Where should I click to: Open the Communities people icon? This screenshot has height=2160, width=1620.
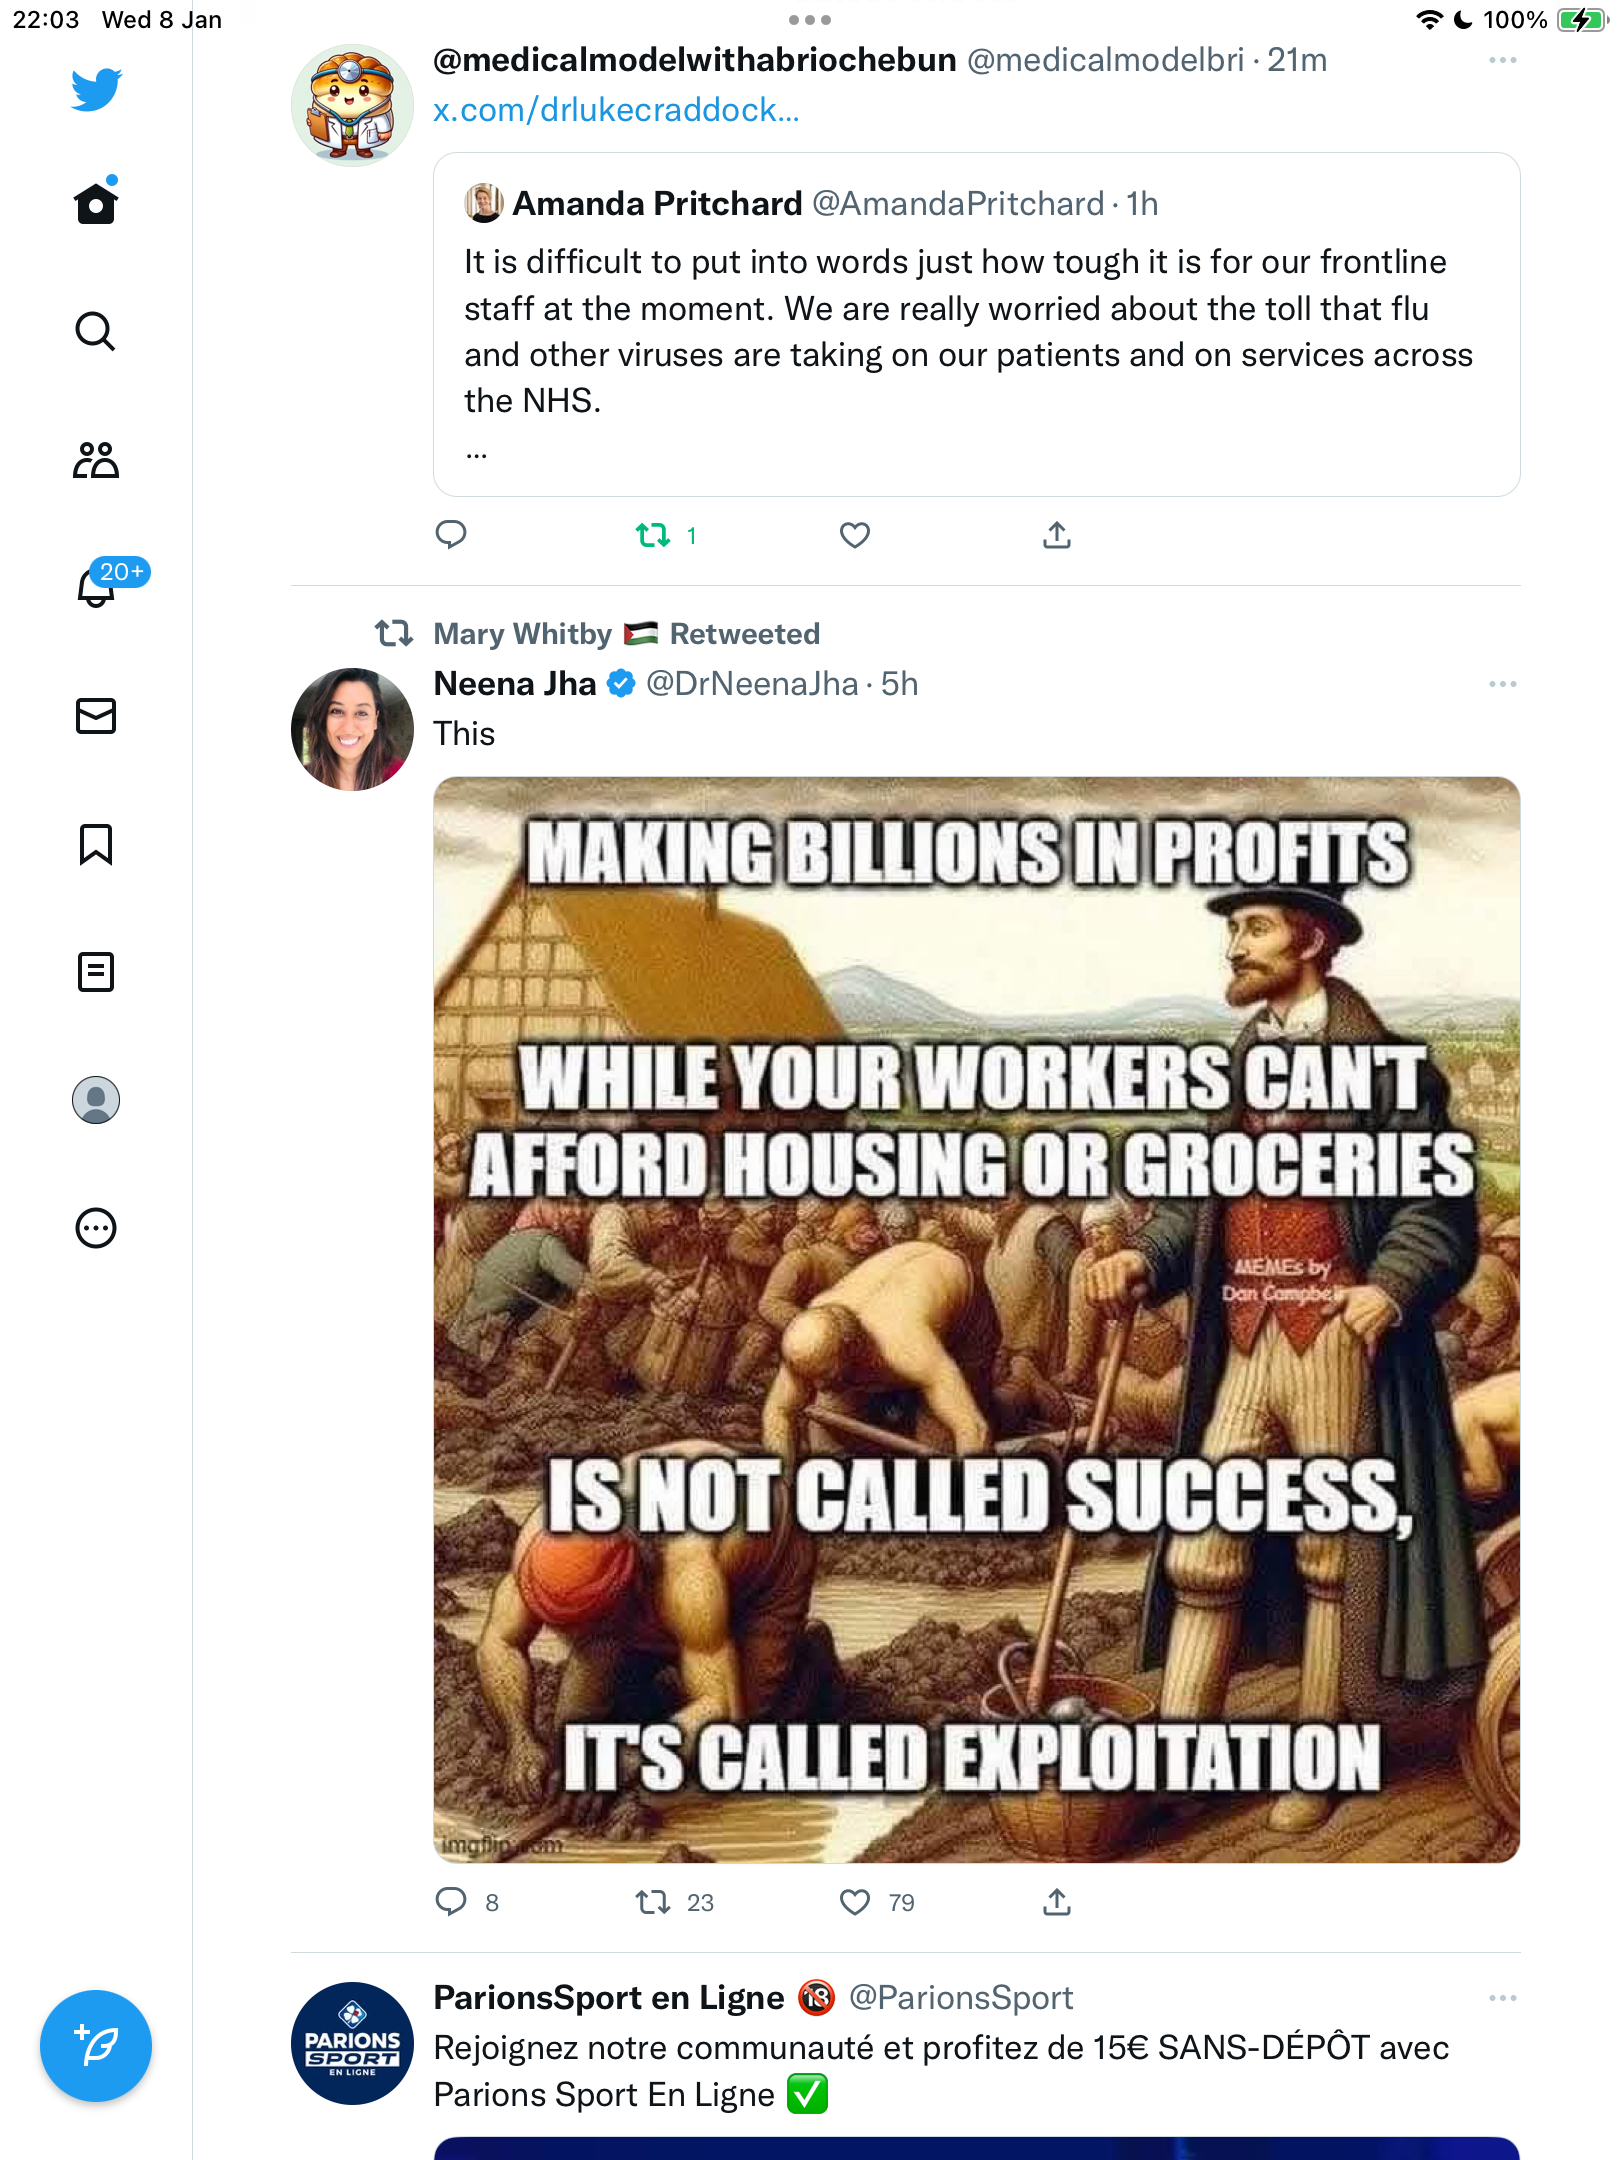coord(96,459)
